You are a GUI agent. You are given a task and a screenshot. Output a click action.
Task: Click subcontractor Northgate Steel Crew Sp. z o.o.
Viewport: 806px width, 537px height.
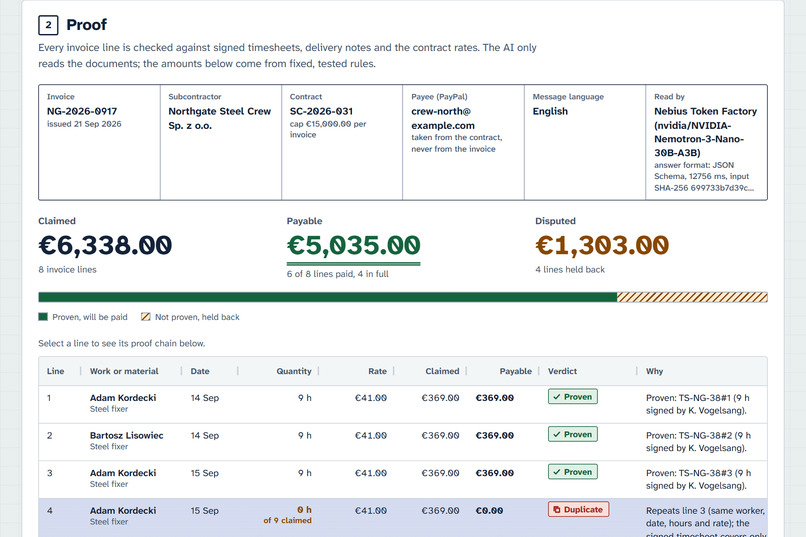click(x=219, y=118)
